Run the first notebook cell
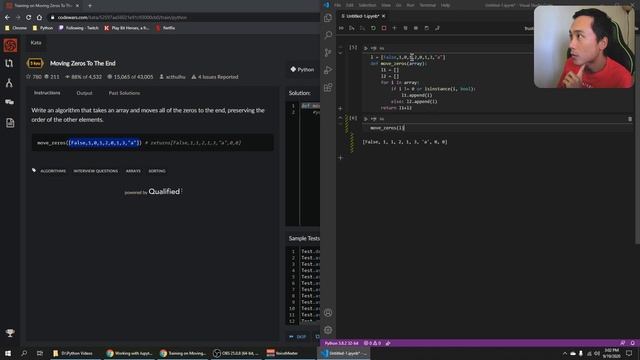640x360 pixels. click(366, 48)
